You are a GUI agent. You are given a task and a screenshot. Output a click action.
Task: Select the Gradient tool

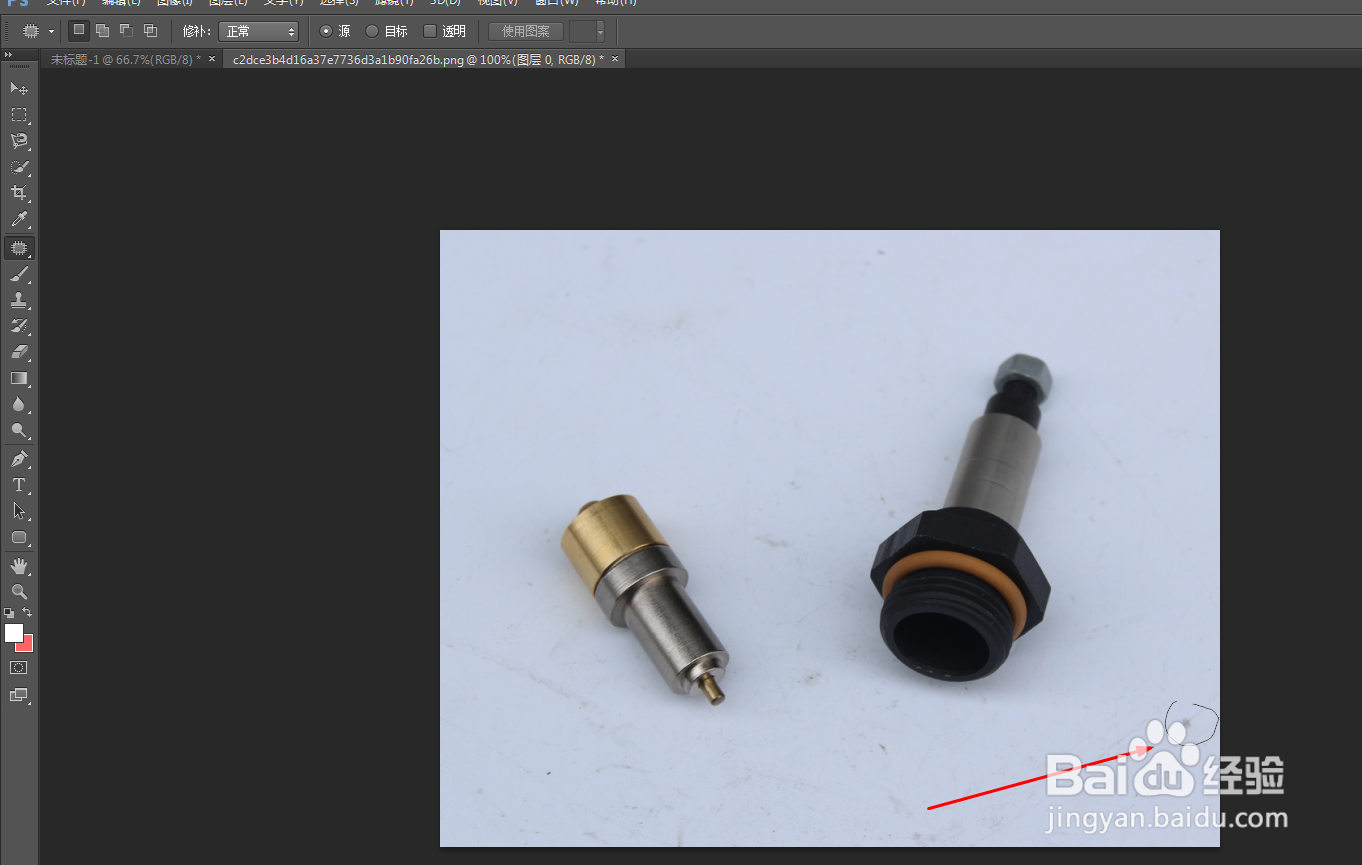click(19, 378)
